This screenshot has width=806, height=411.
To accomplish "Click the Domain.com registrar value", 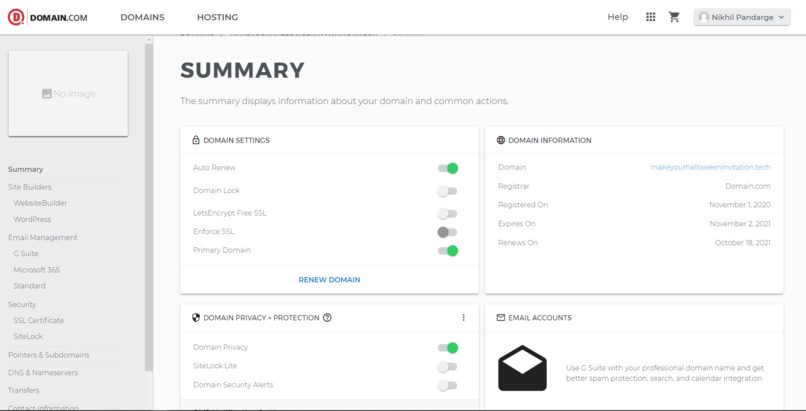I will pyautogui.click(x=748, y=186).
